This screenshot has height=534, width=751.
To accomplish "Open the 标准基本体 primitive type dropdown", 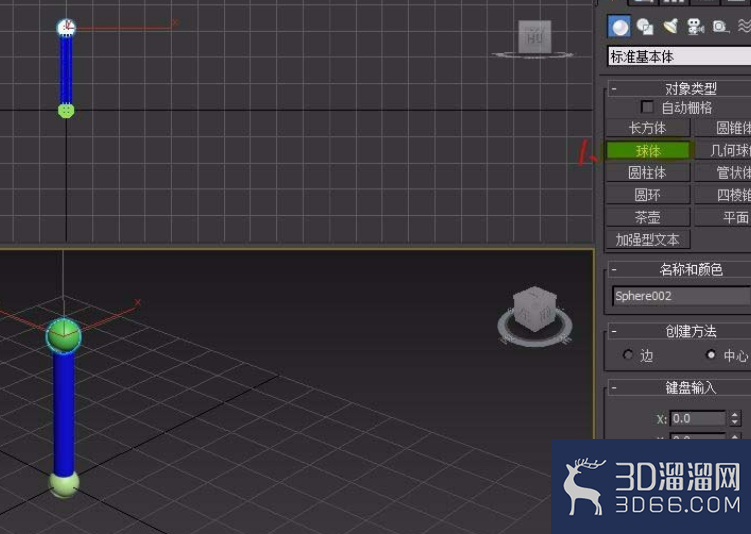I will click(679, 57).
